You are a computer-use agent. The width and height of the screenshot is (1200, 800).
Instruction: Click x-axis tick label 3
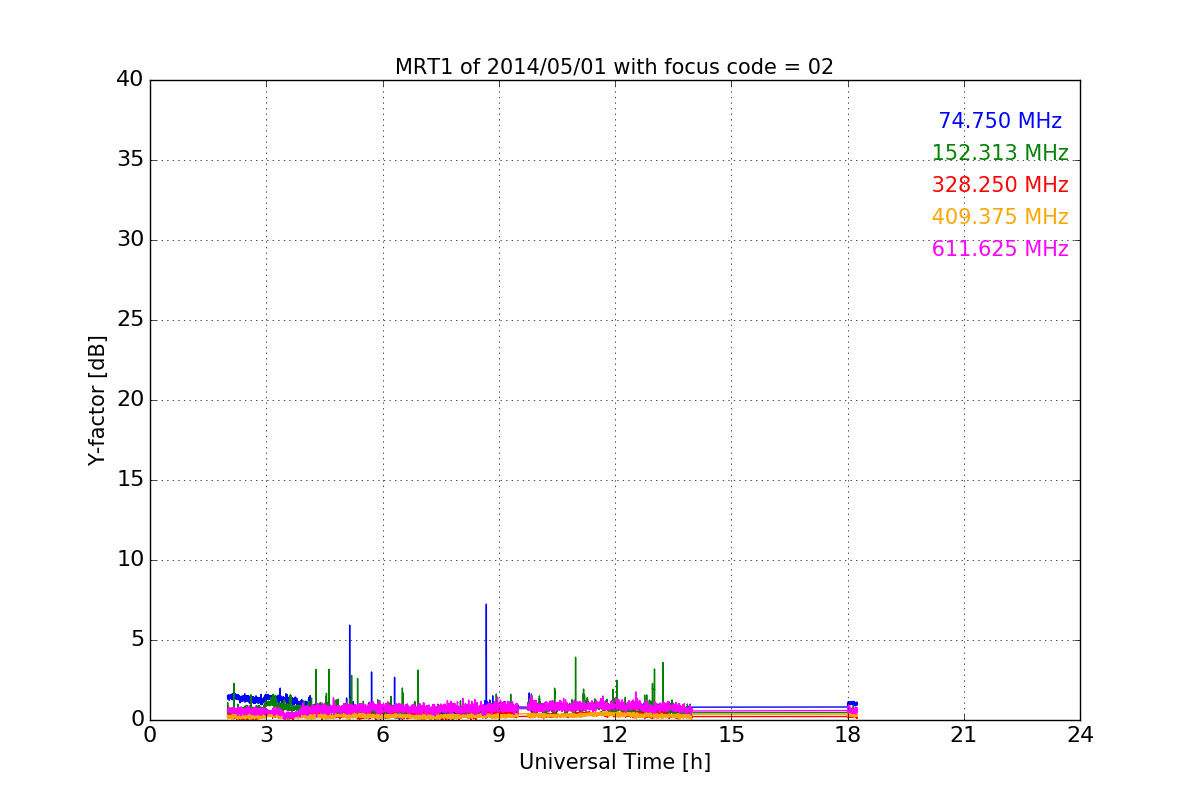click(x=267, y=735)
